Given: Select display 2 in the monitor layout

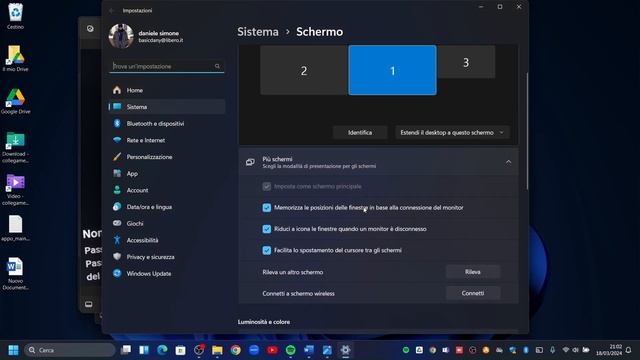Looking at the screenshot, I should tap(304, 71).
